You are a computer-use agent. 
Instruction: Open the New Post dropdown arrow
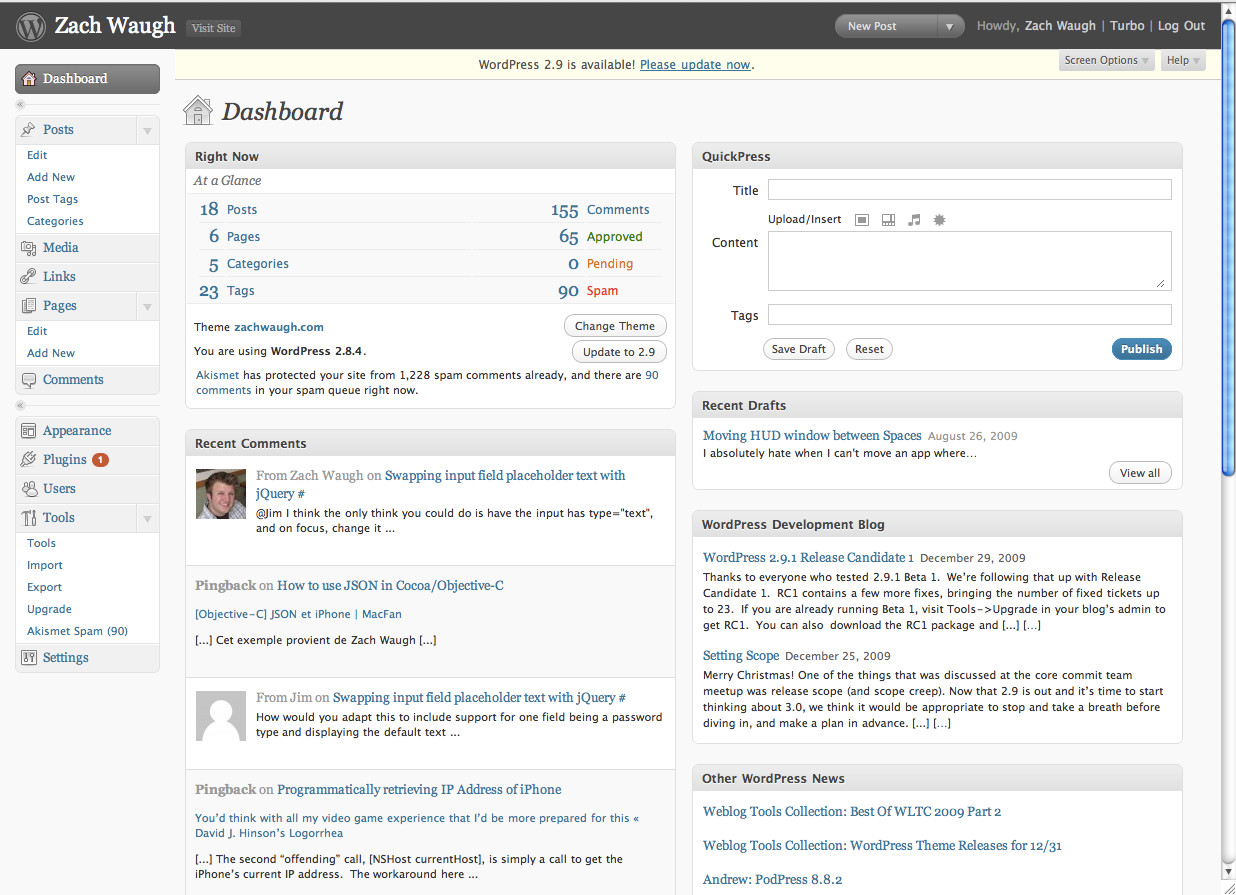pos(950,27)
